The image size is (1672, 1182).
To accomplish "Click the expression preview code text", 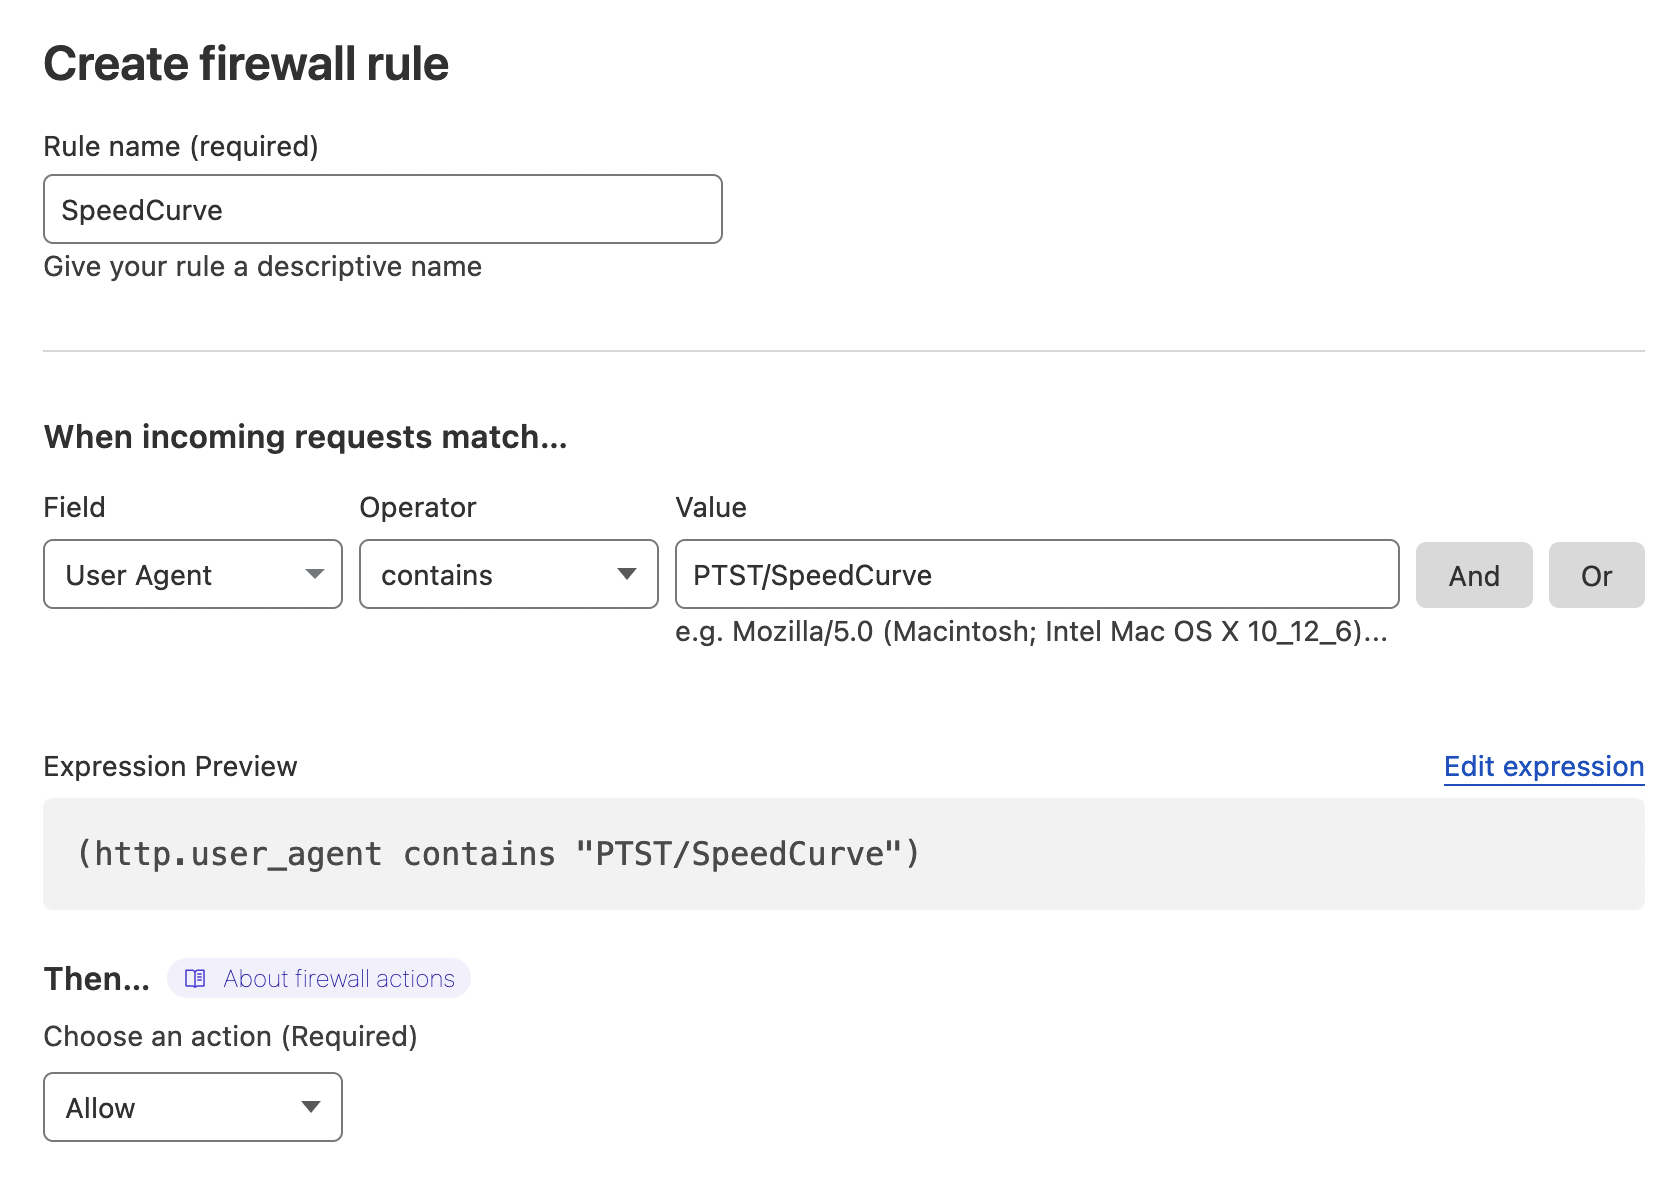I will click(498, 854).
